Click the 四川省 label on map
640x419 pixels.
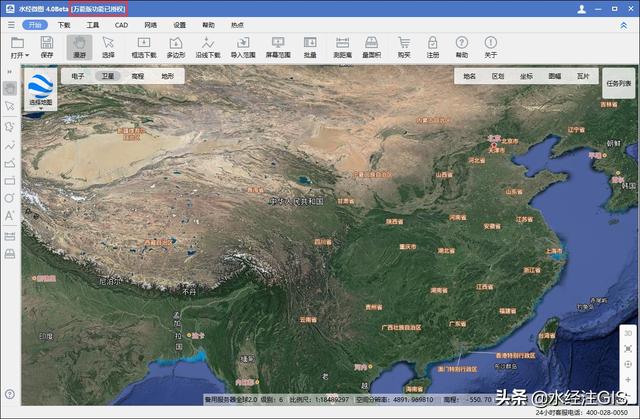pos(323,242)
